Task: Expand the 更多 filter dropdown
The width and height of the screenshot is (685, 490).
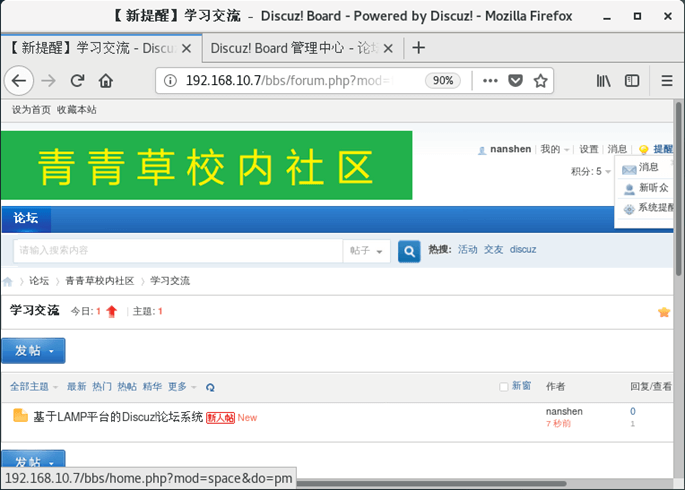Action: coord(182,386)
